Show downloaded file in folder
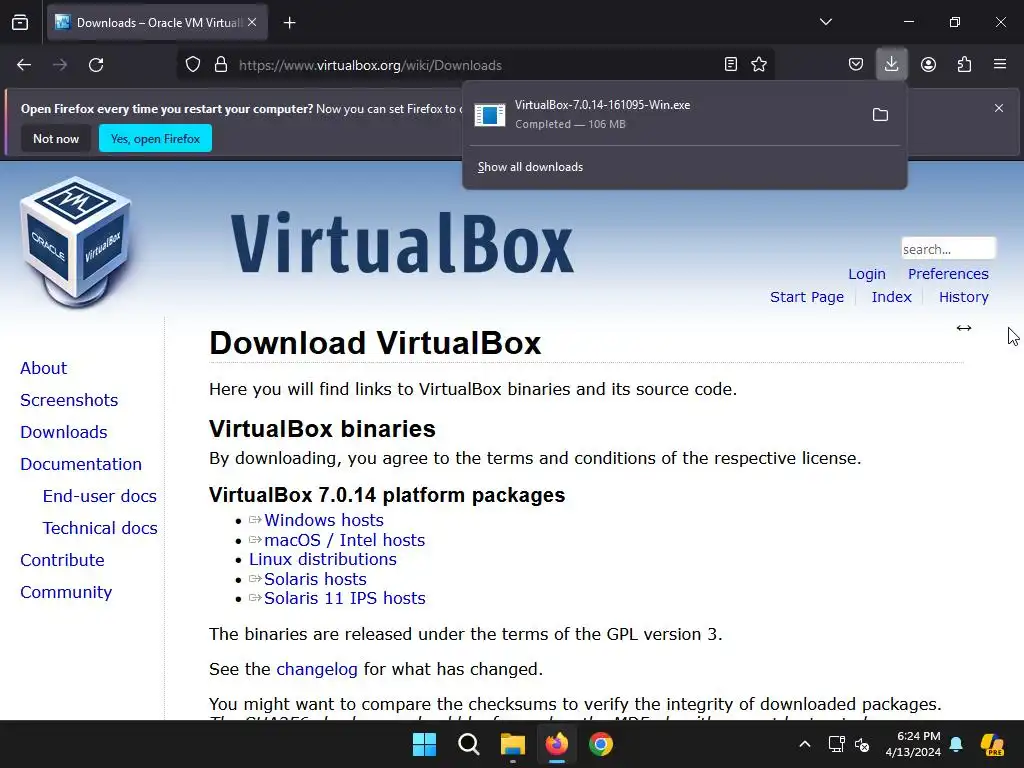 [x=880, y=115]
